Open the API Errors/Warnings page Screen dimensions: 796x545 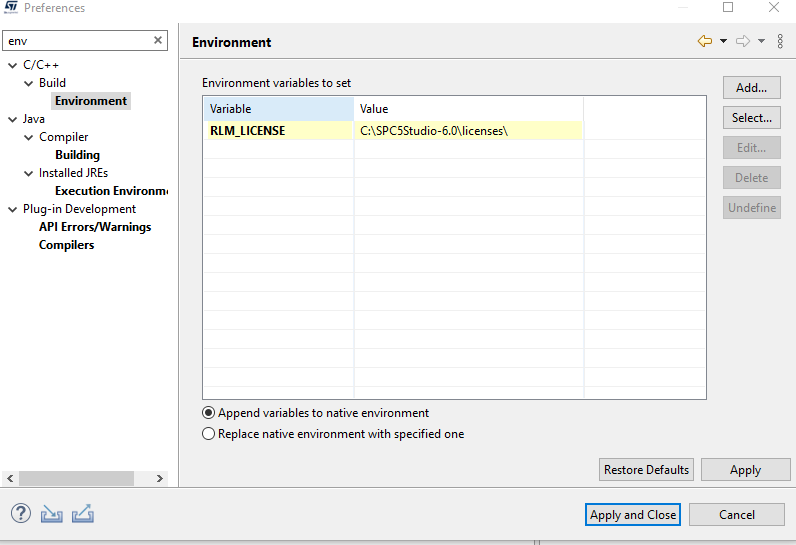(95, 227)
